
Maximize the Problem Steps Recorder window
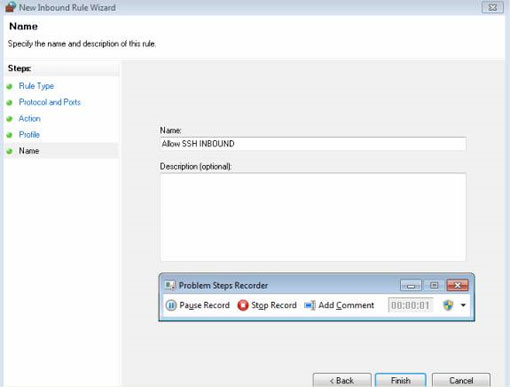(x=434, y=285)
